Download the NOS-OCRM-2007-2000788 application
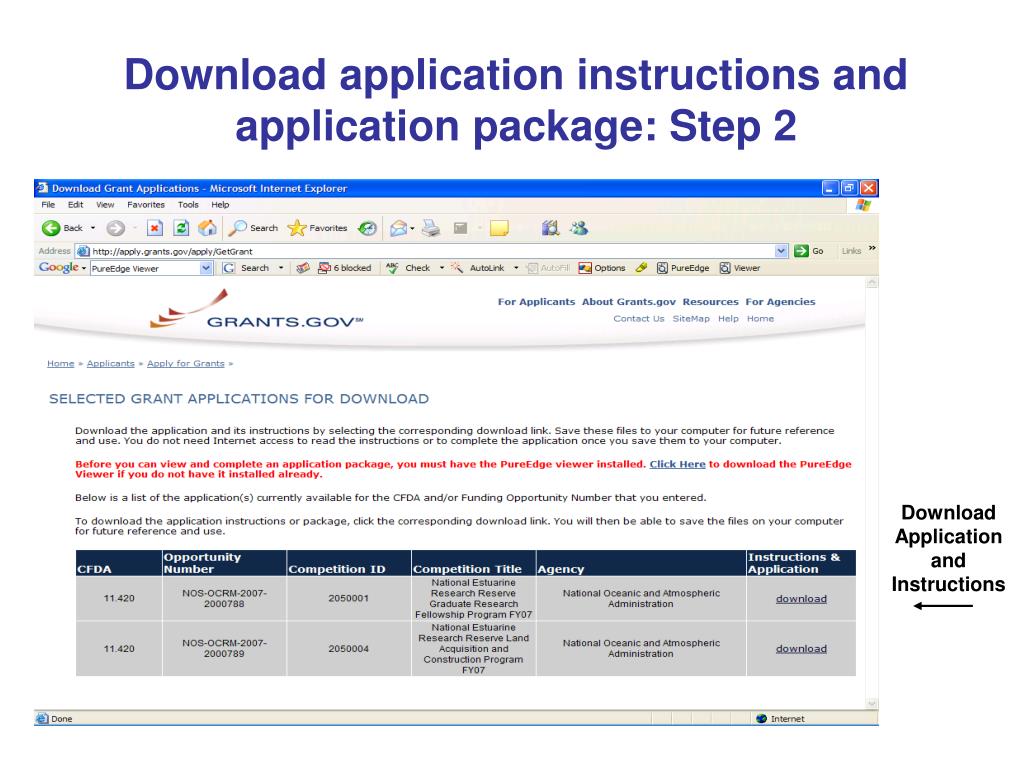The height and width of the screenshot is (768, 1024). 801,599
